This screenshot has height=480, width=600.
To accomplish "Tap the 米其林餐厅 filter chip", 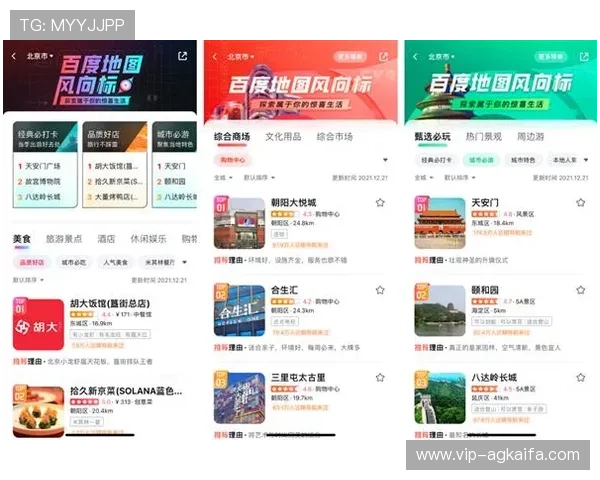I will [160, 263].
